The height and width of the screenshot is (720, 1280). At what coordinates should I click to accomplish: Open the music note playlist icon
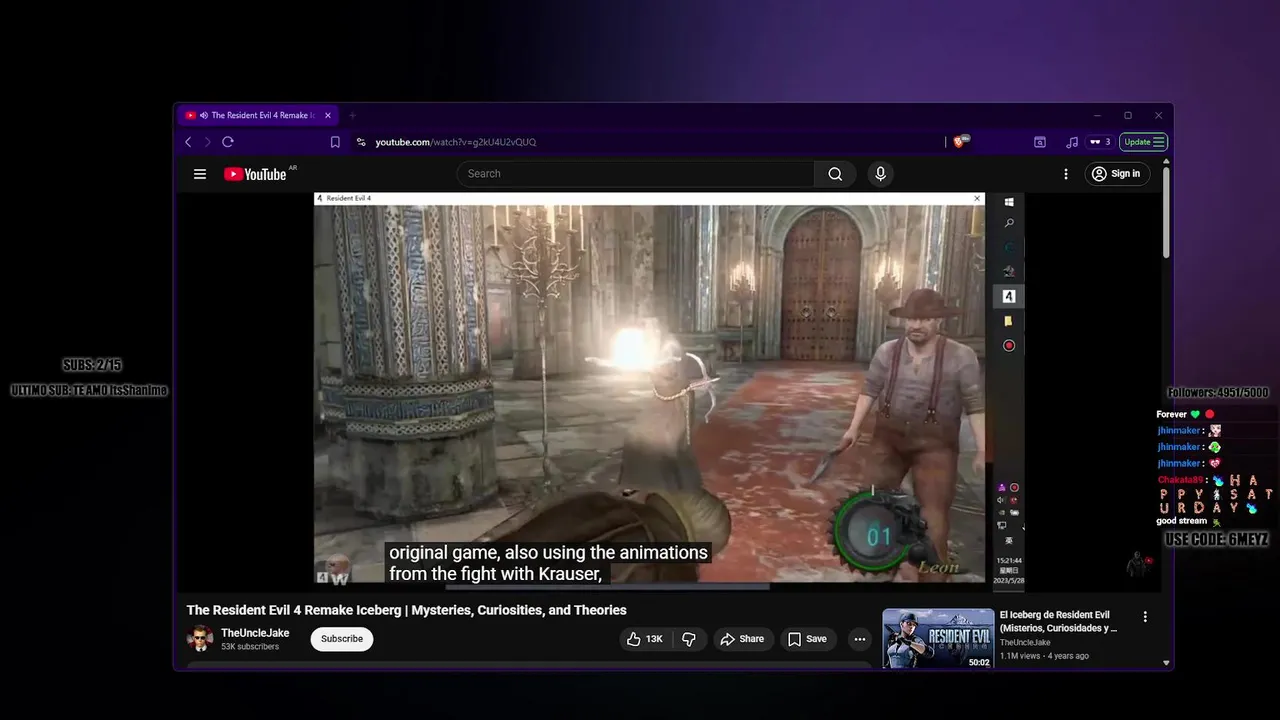tap(1072, 142)
